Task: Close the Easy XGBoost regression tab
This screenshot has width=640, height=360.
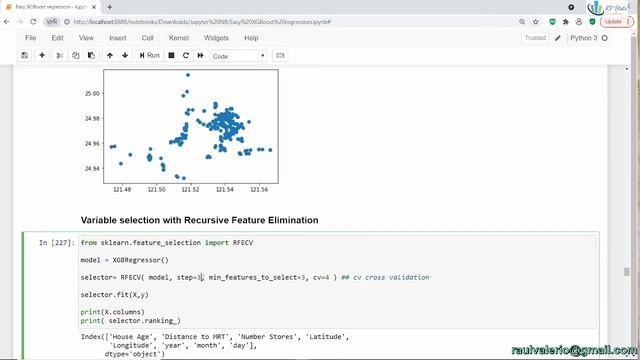Action: [x=94, y=7]
